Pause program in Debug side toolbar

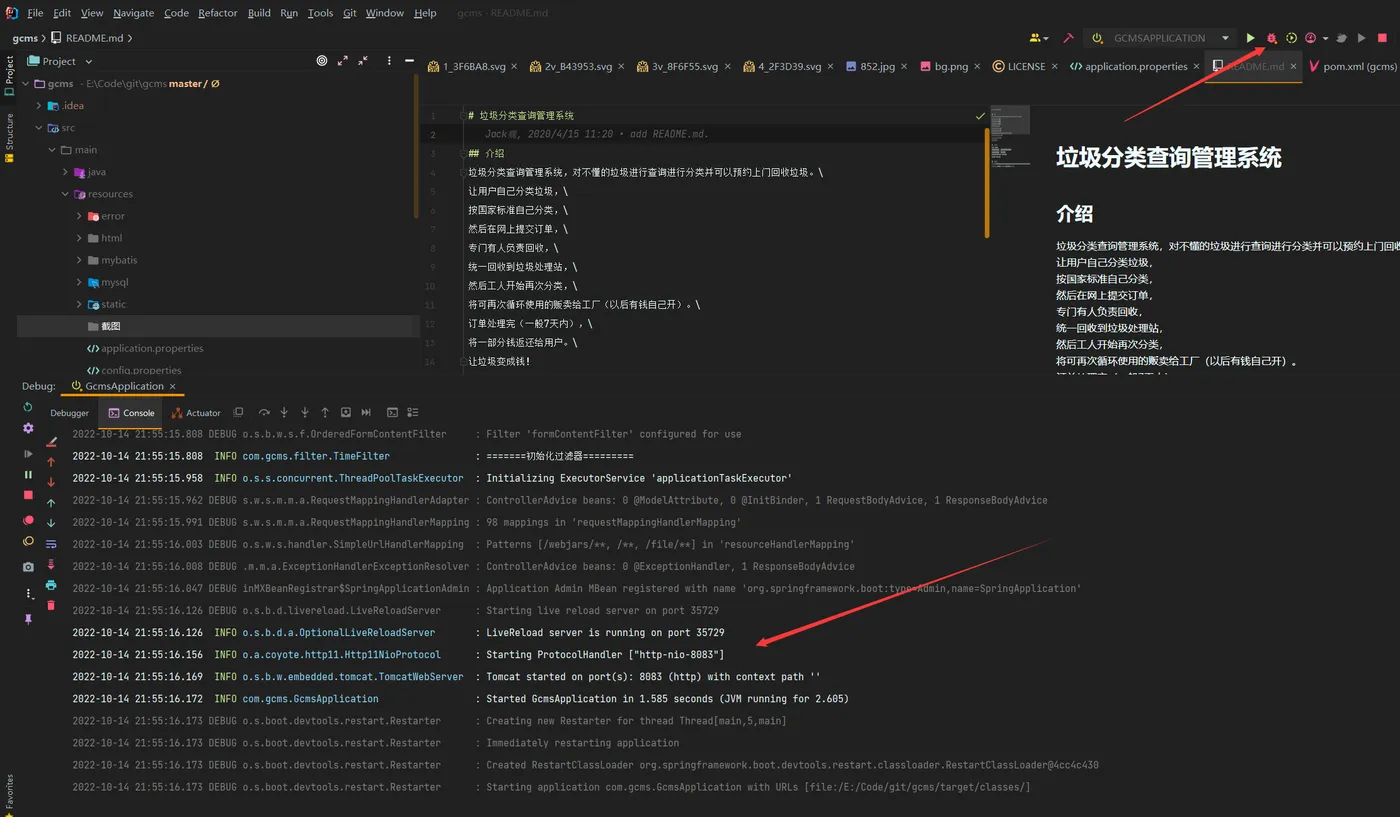coord(28,475)
